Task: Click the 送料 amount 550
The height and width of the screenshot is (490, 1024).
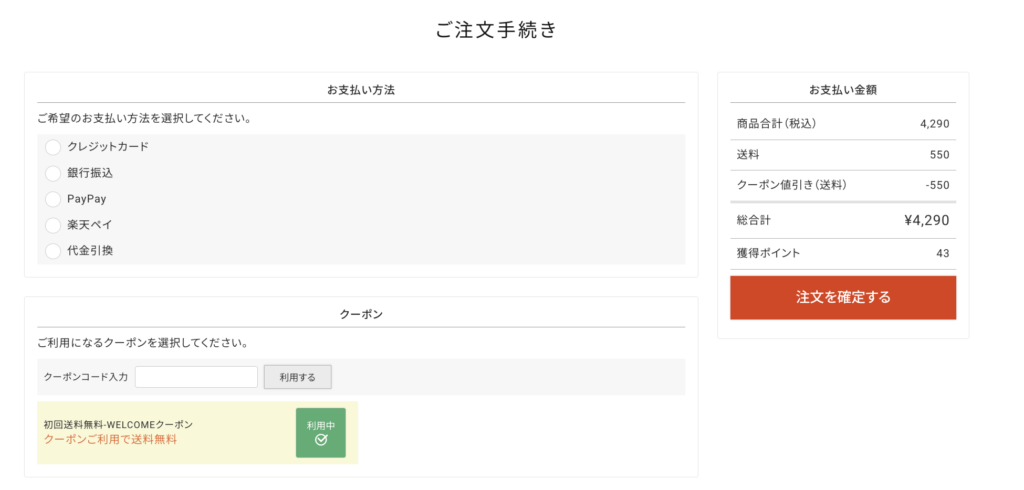Action: tap(938, 155)
